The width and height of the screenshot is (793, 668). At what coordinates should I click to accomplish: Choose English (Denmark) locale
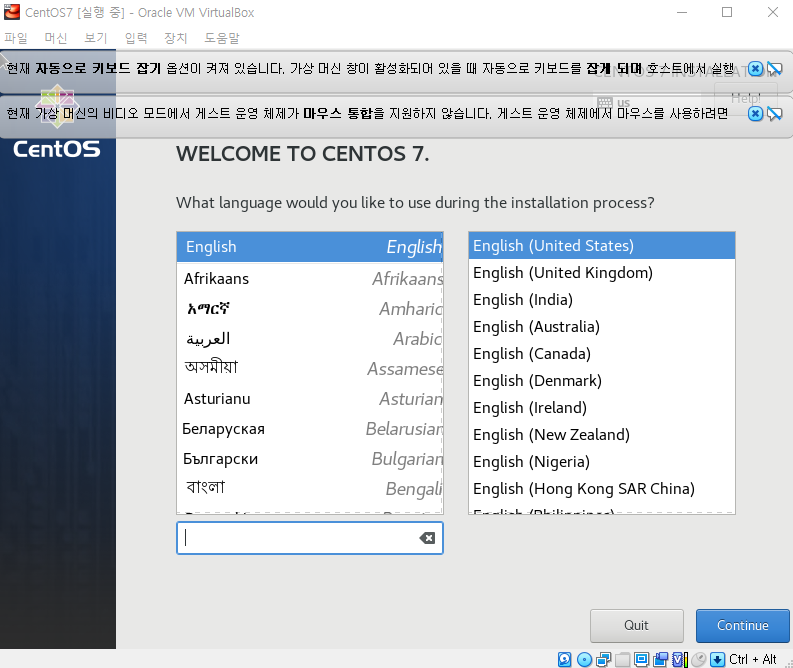[x=602, y=381]
